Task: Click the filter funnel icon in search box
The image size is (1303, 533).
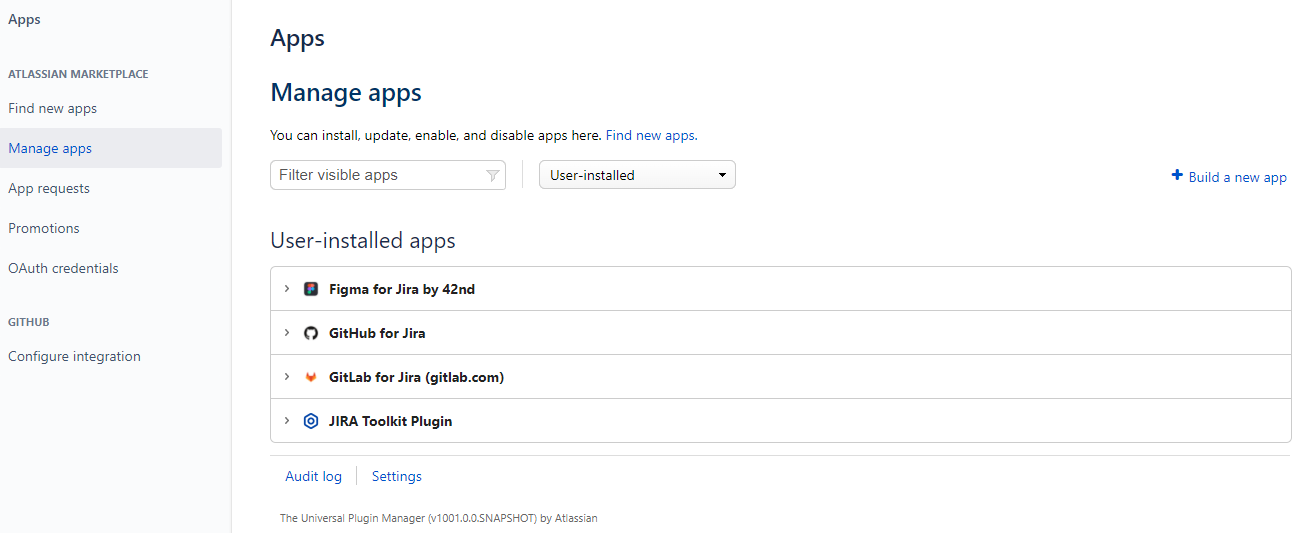Action: pos(492,175)
